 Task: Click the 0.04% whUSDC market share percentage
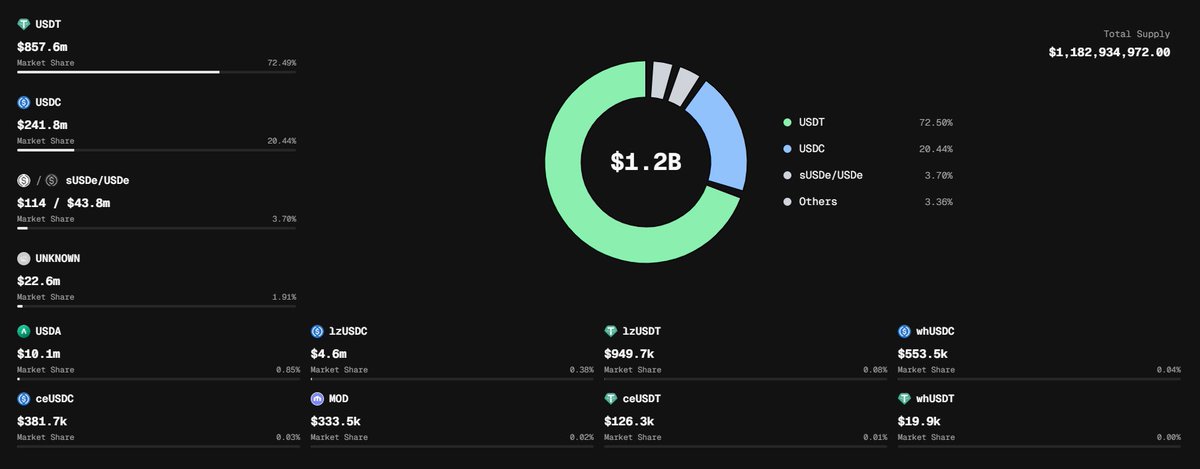1169,370
